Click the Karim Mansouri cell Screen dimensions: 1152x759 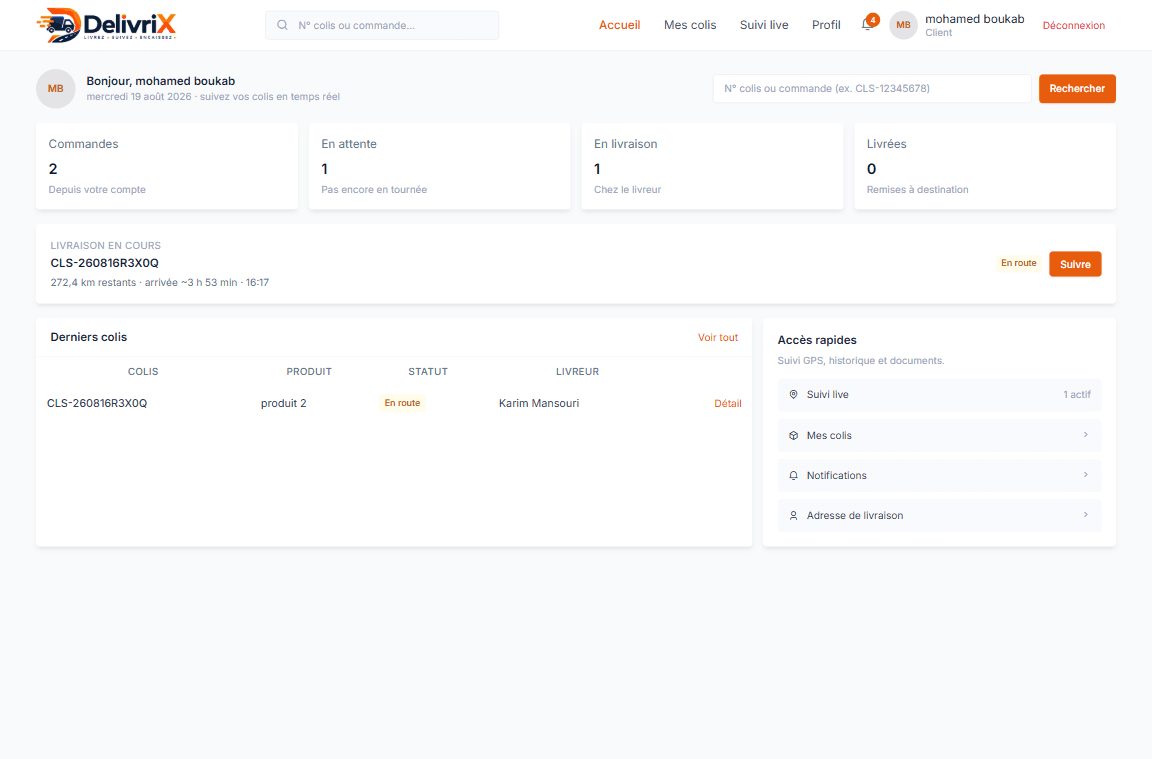[x=539, y=403]
